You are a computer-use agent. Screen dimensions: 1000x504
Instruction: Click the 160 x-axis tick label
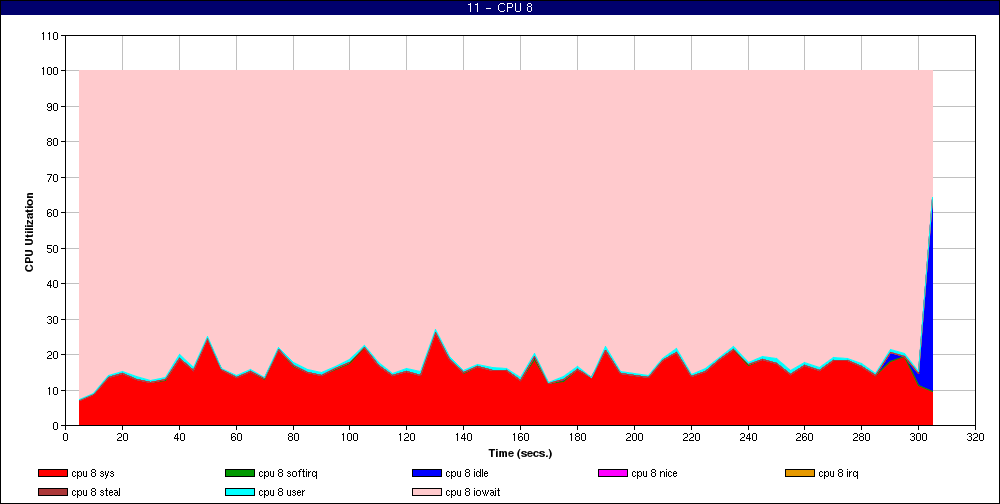click(520, 437)
